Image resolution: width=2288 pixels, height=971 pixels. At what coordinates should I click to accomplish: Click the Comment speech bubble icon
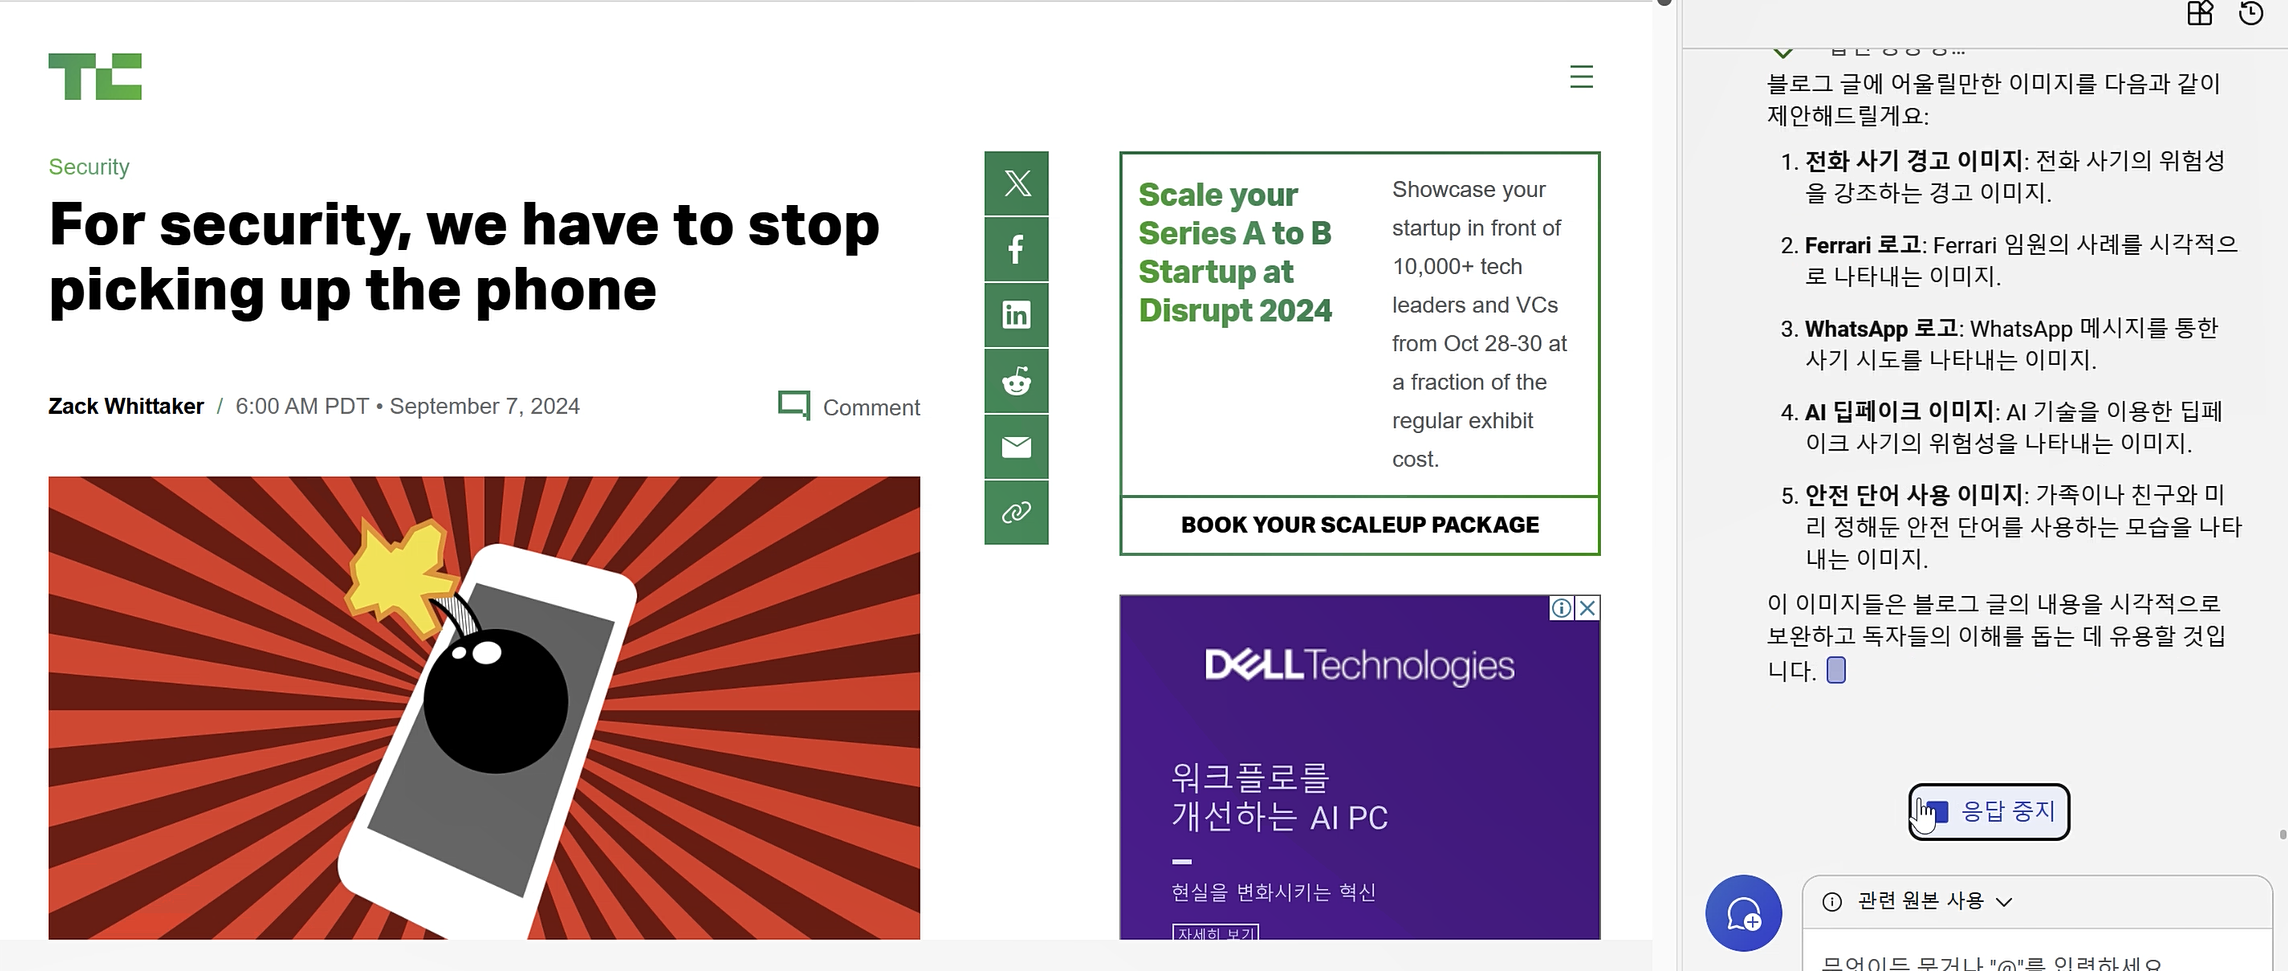[x=794, y=405]
